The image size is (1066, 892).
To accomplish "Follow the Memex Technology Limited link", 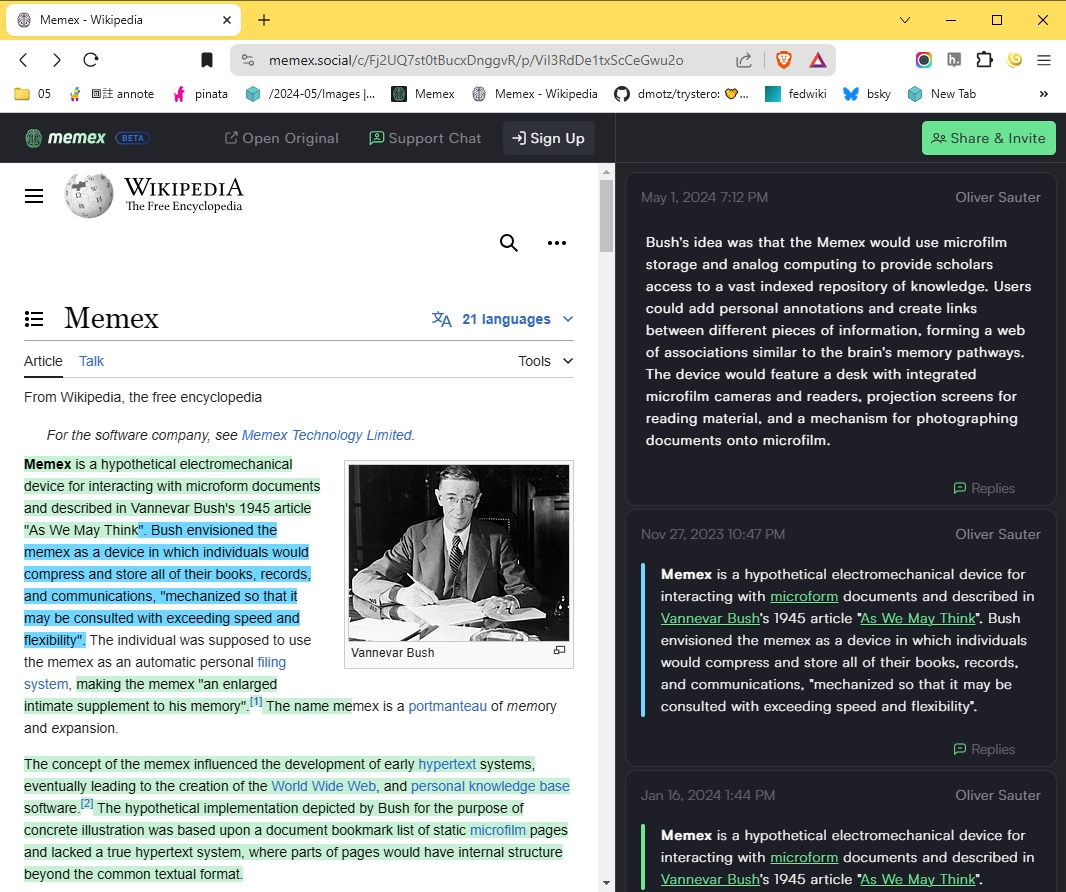I will click(327, 435).
